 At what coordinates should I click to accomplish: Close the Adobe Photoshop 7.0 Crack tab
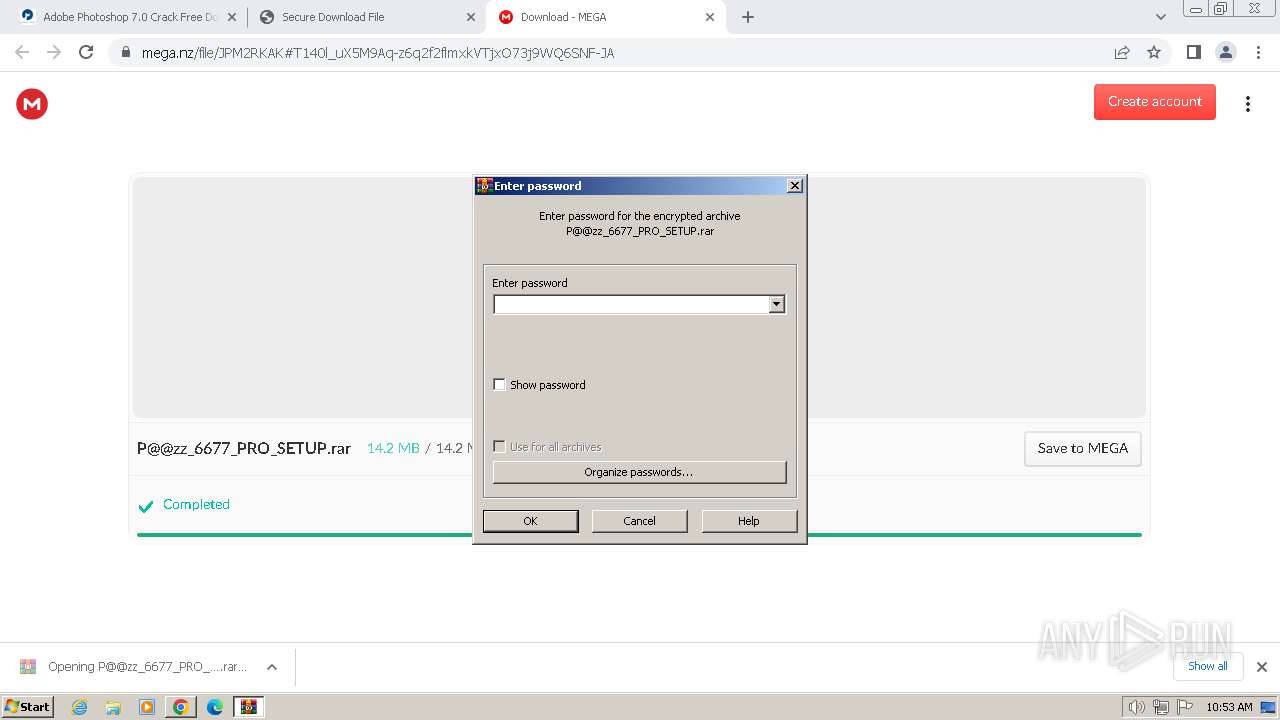click(x=232, y=17)
